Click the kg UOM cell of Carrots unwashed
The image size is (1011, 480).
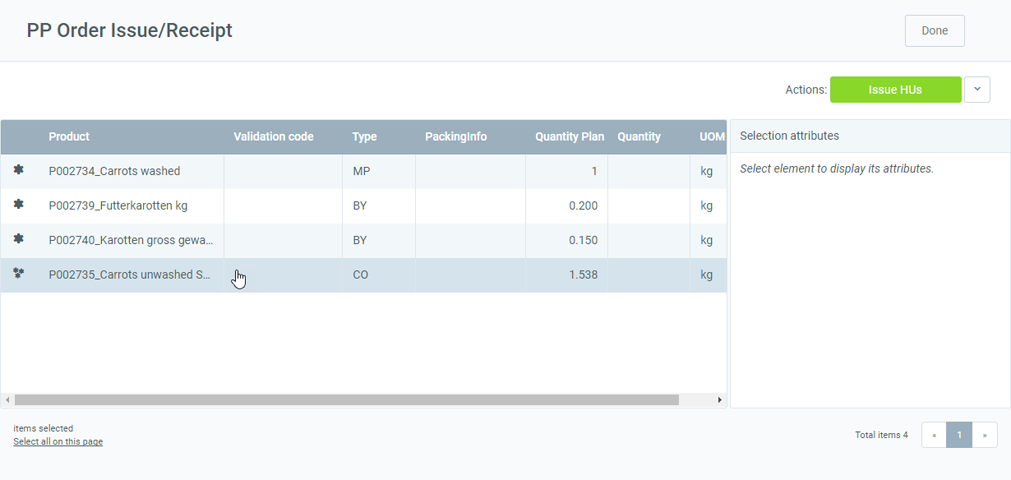click(707, 275)
